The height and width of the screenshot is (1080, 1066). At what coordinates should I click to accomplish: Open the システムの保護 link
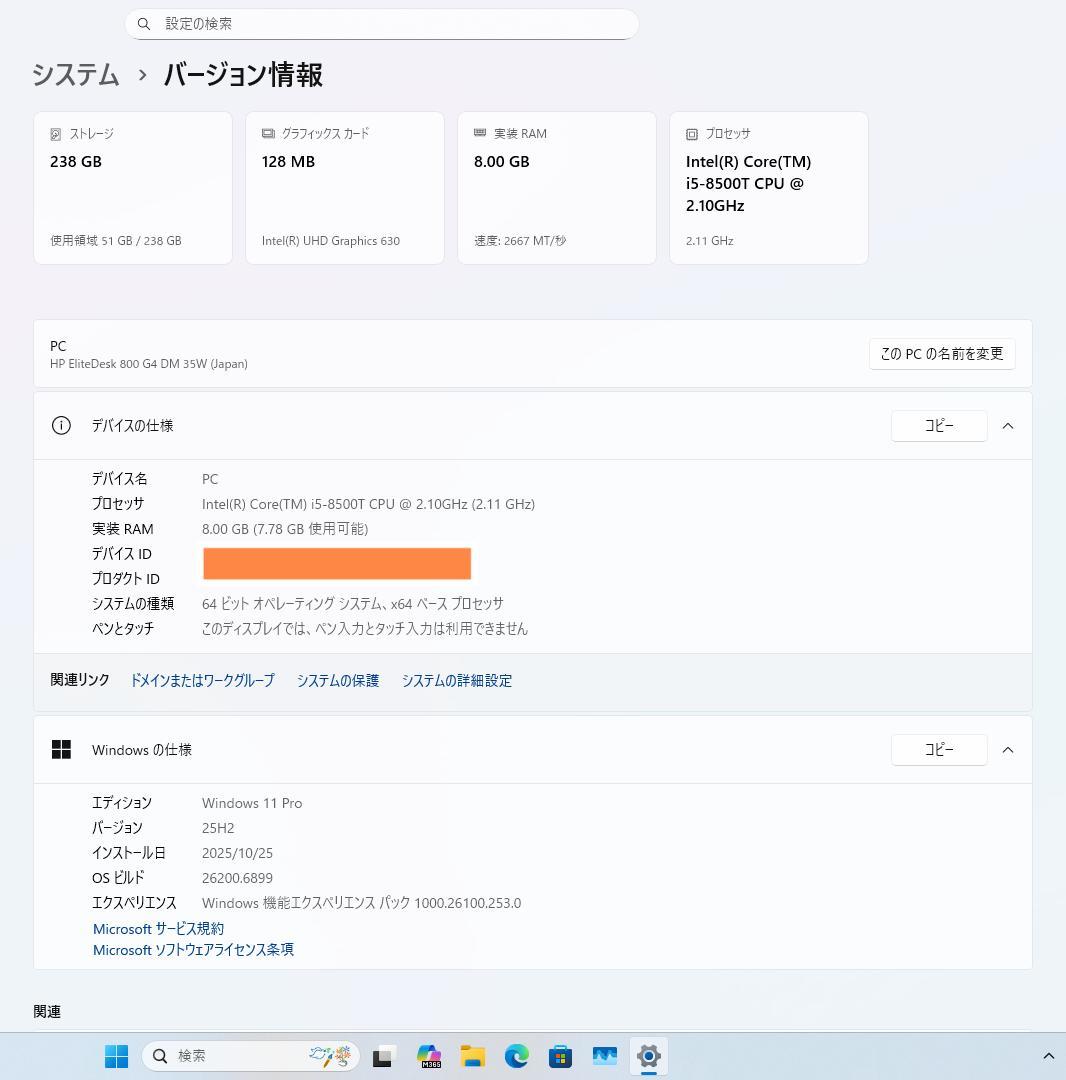(x=338, y=680)
